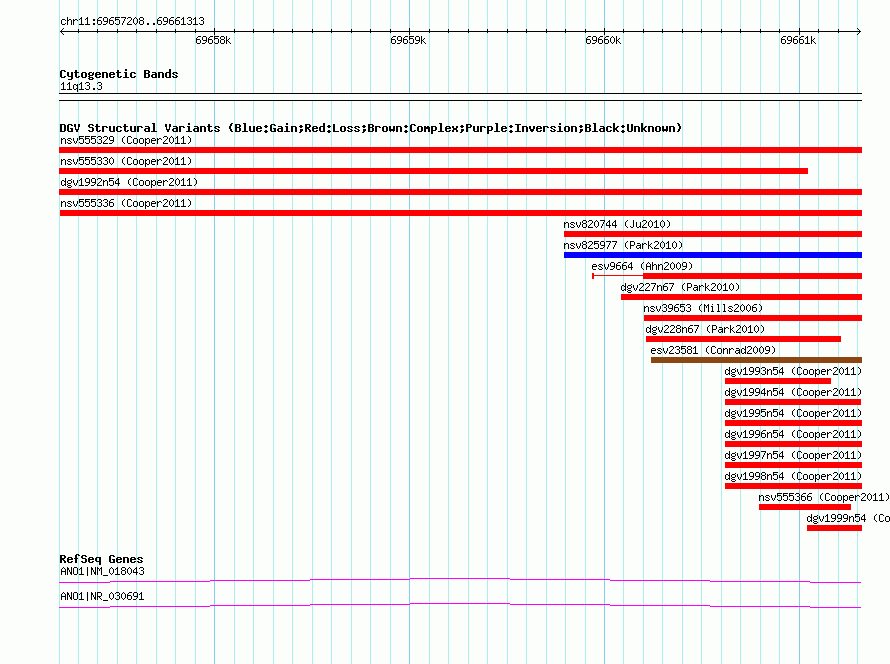Click the nsv825977 (Park2010) label
This screenshot has width=890, height=664.
pos(623,245)
